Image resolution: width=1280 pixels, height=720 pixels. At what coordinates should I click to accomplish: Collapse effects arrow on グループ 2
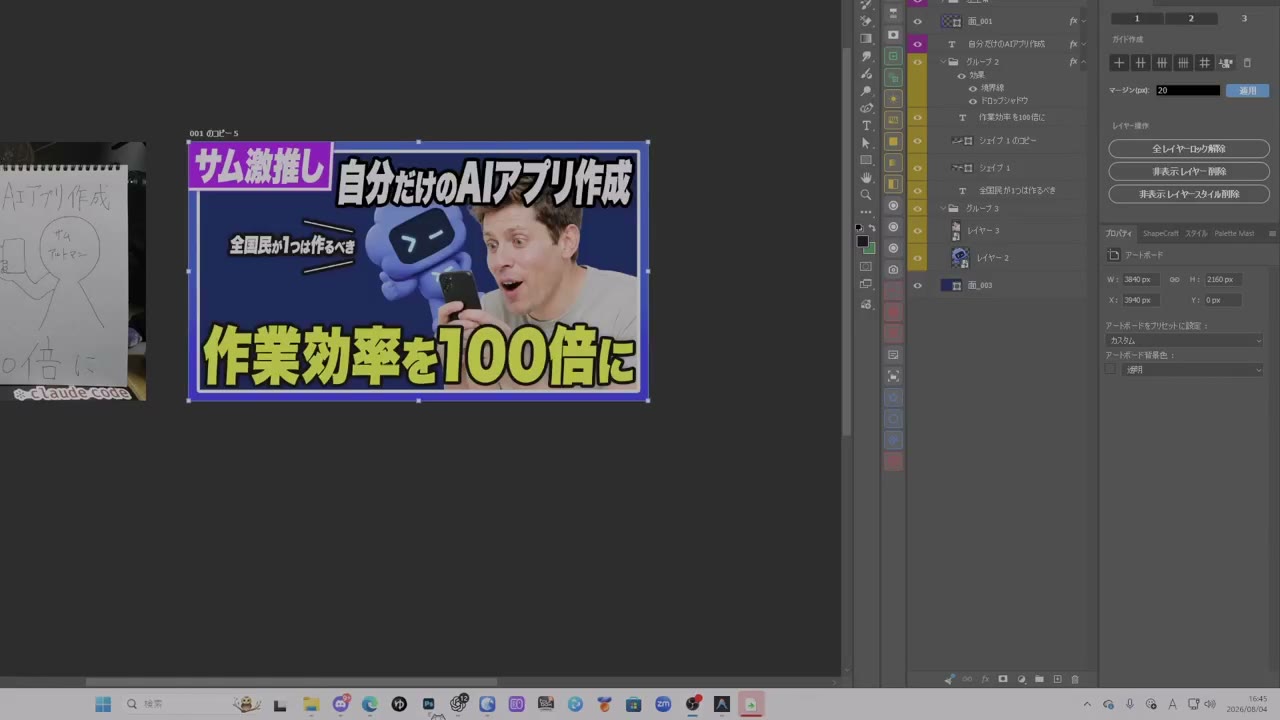1084,62
